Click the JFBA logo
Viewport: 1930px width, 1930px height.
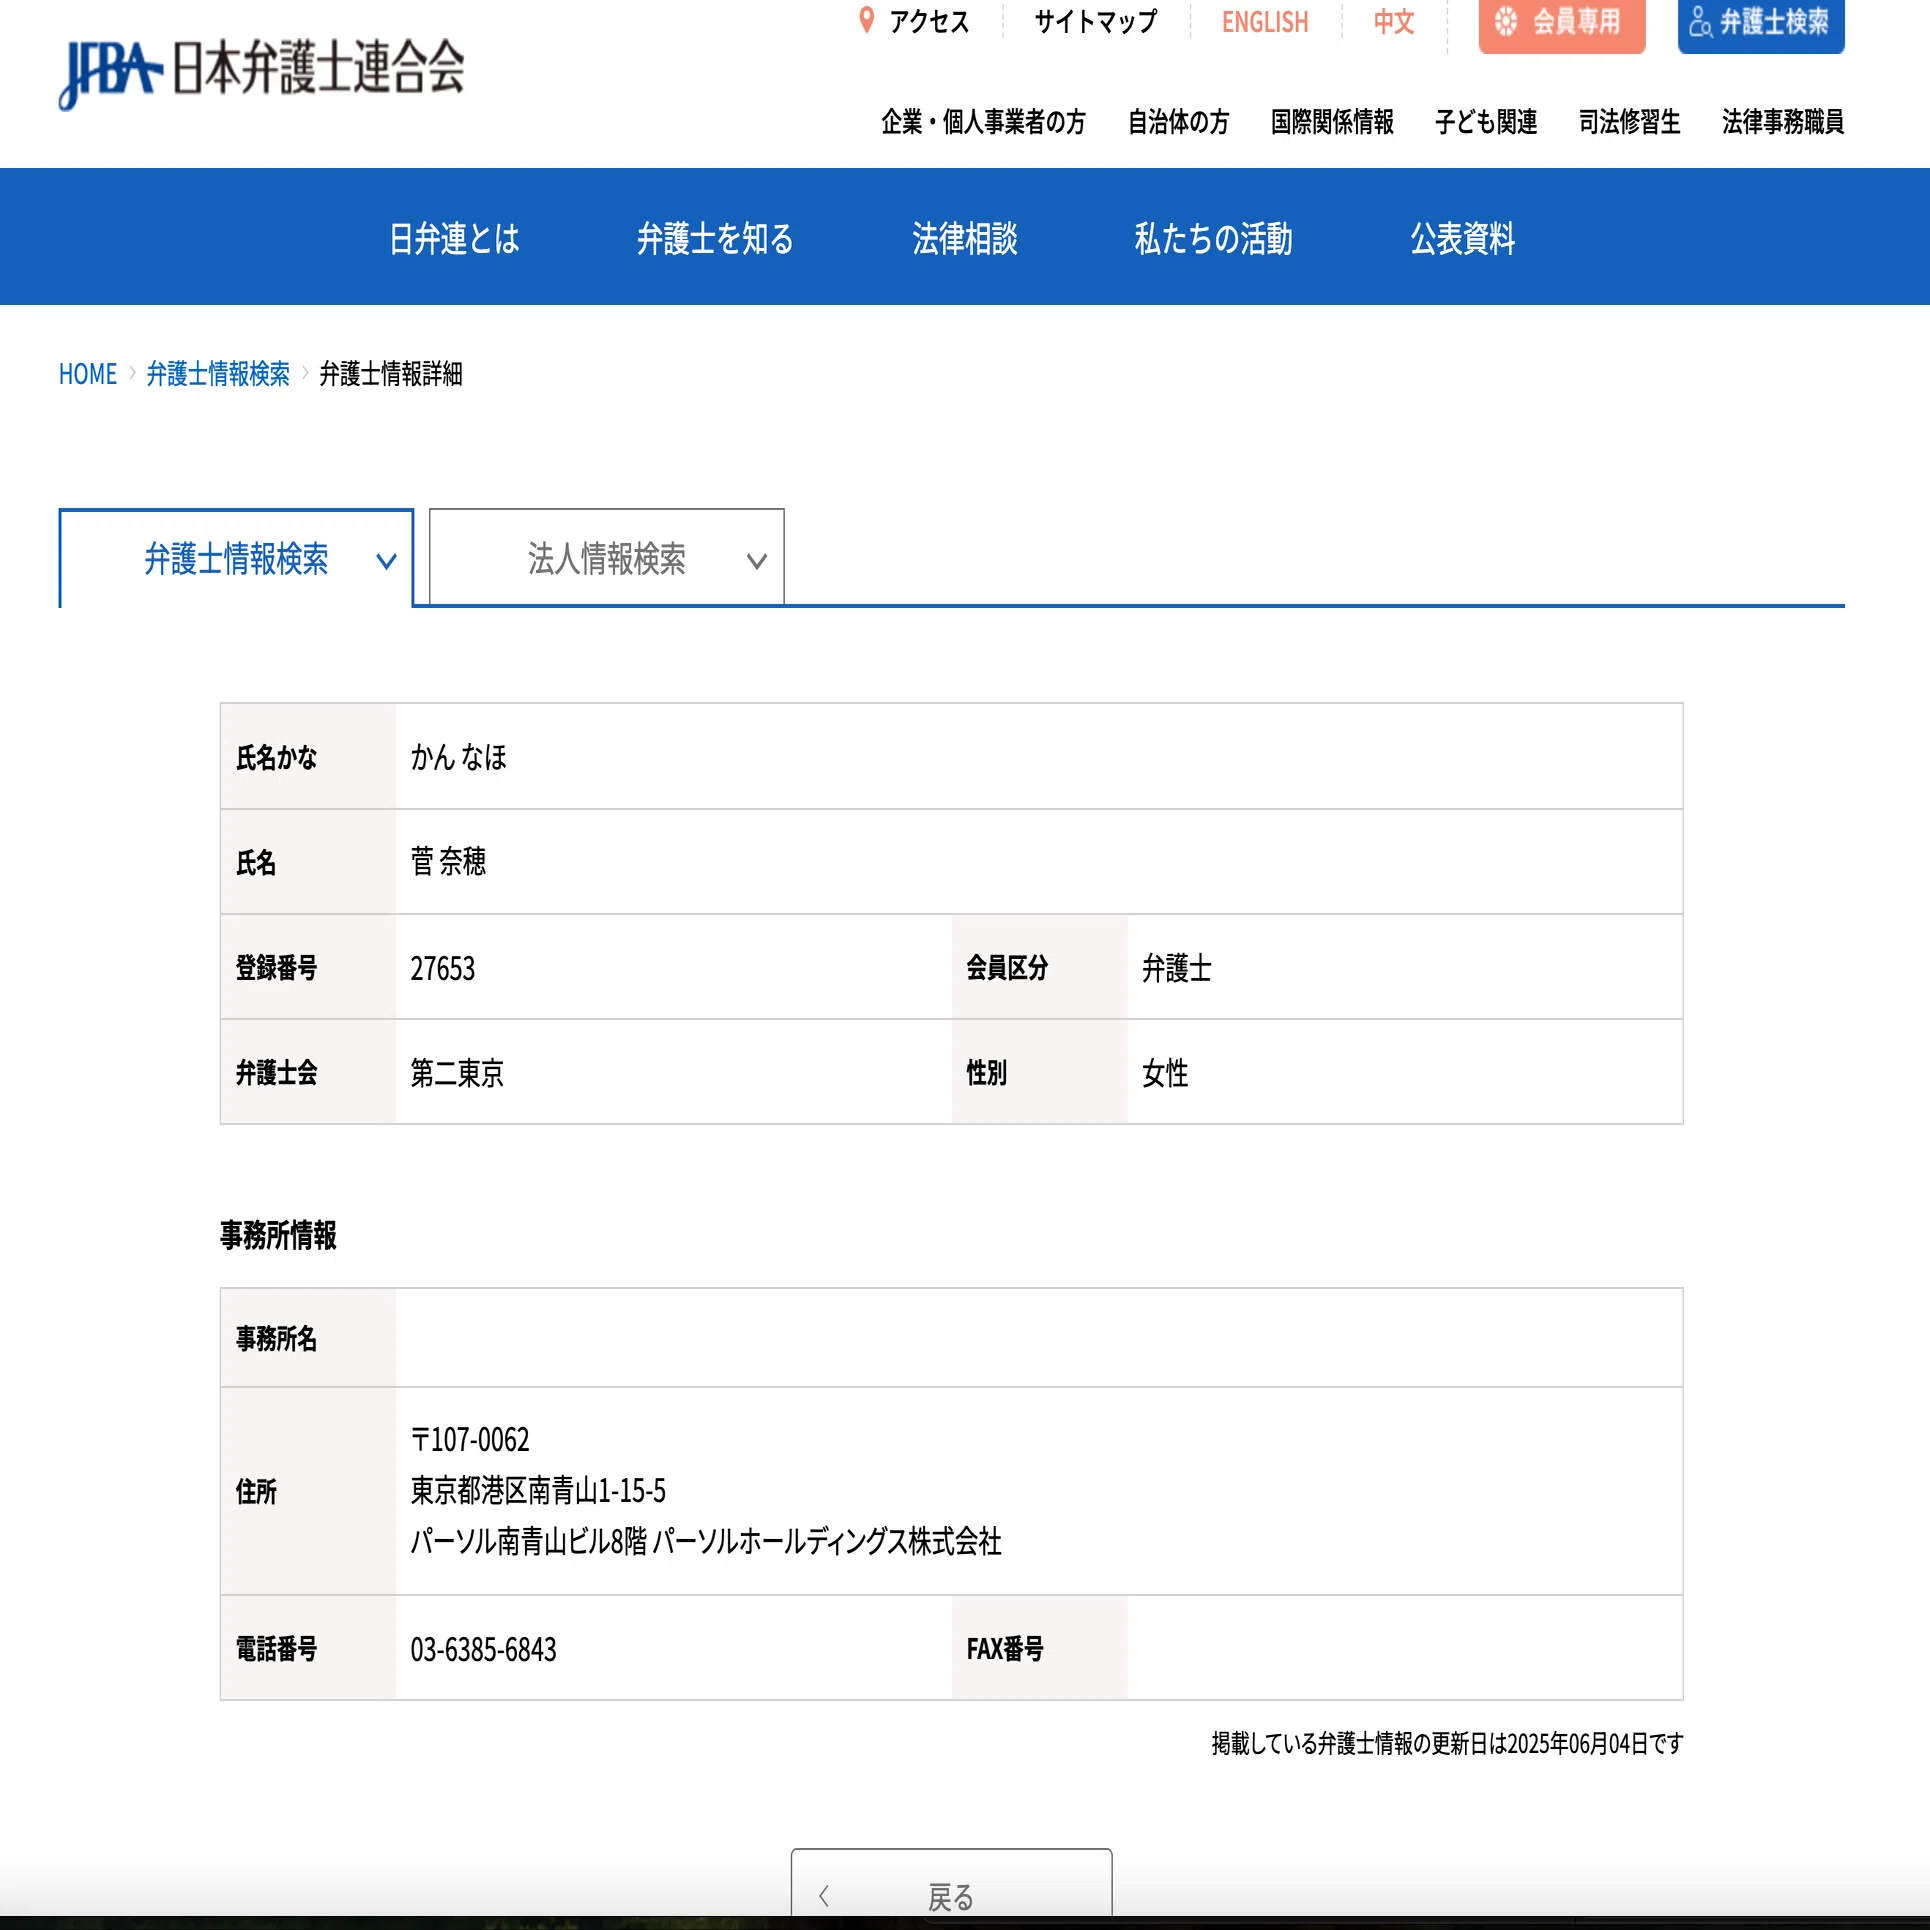pyautogui.click(x=262, y=72)
